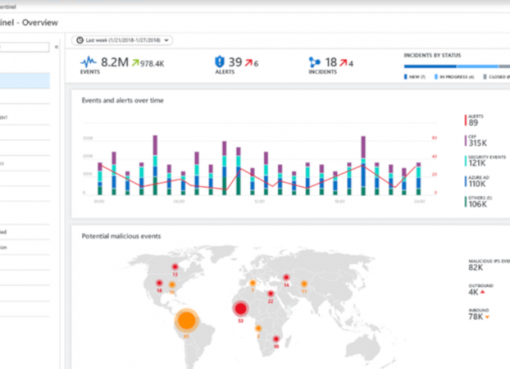Click the green upward events trend arrow

point(135,62)
